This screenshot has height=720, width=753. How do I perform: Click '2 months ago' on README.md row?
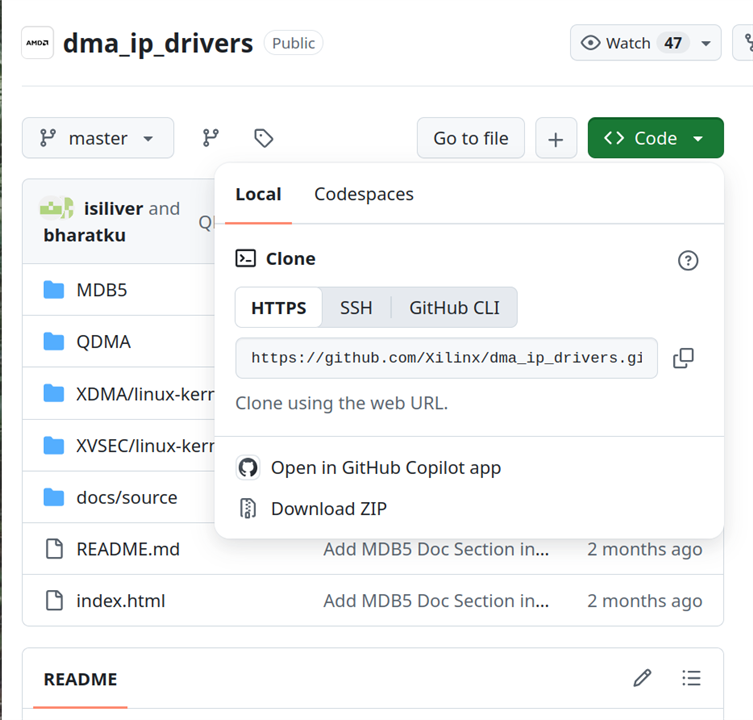[644, 549]
